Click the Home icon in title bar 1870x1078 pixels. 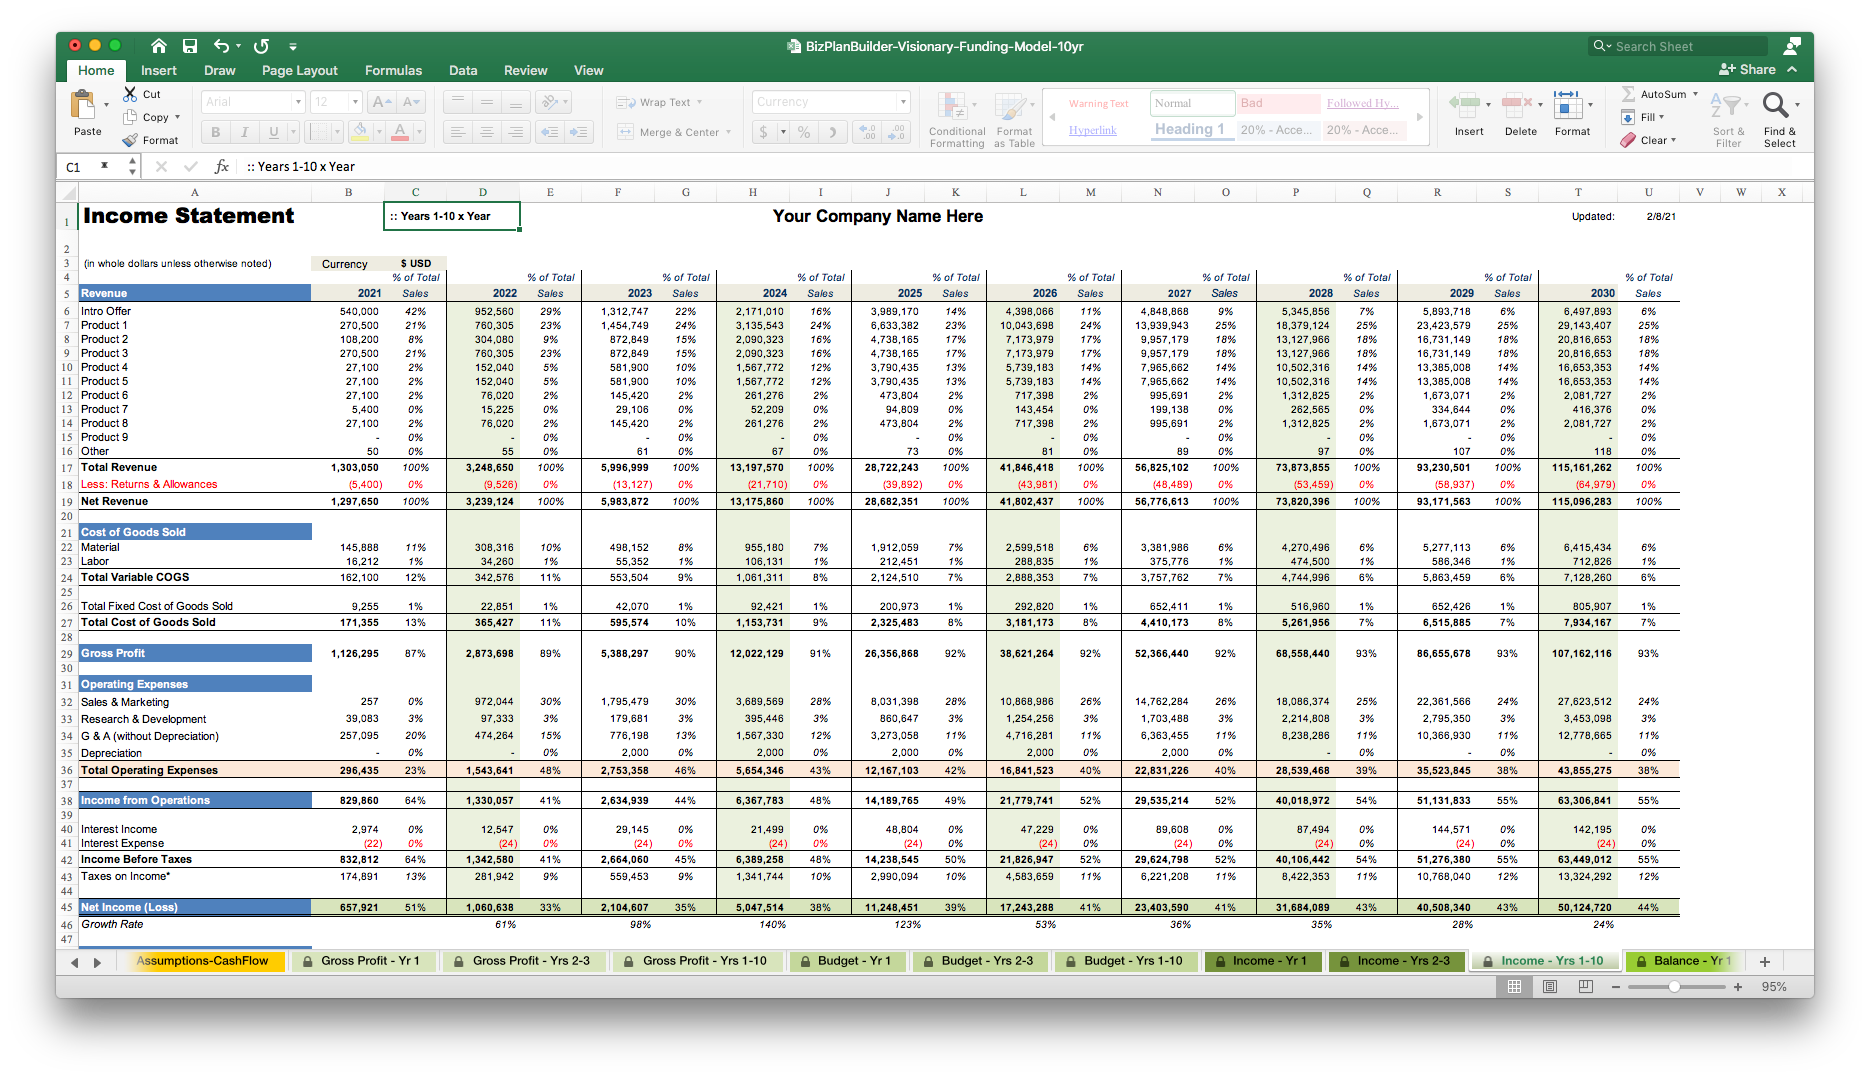pos(158,46)
